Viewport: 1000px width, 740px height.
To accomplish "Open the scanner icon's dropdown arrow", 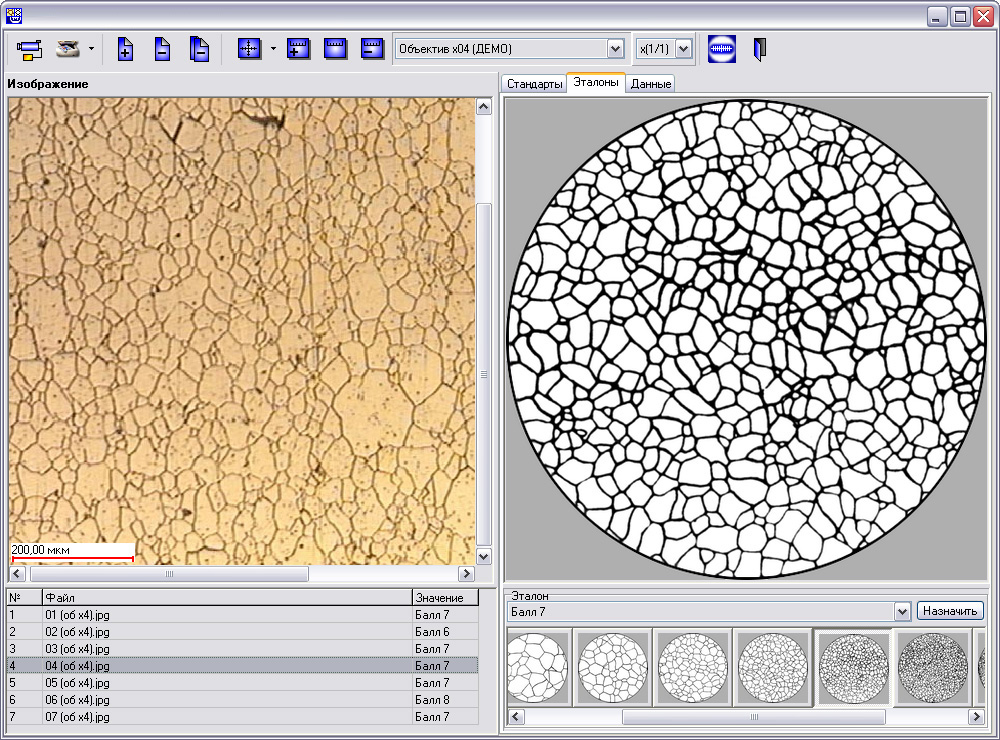I will click(91, 49).
